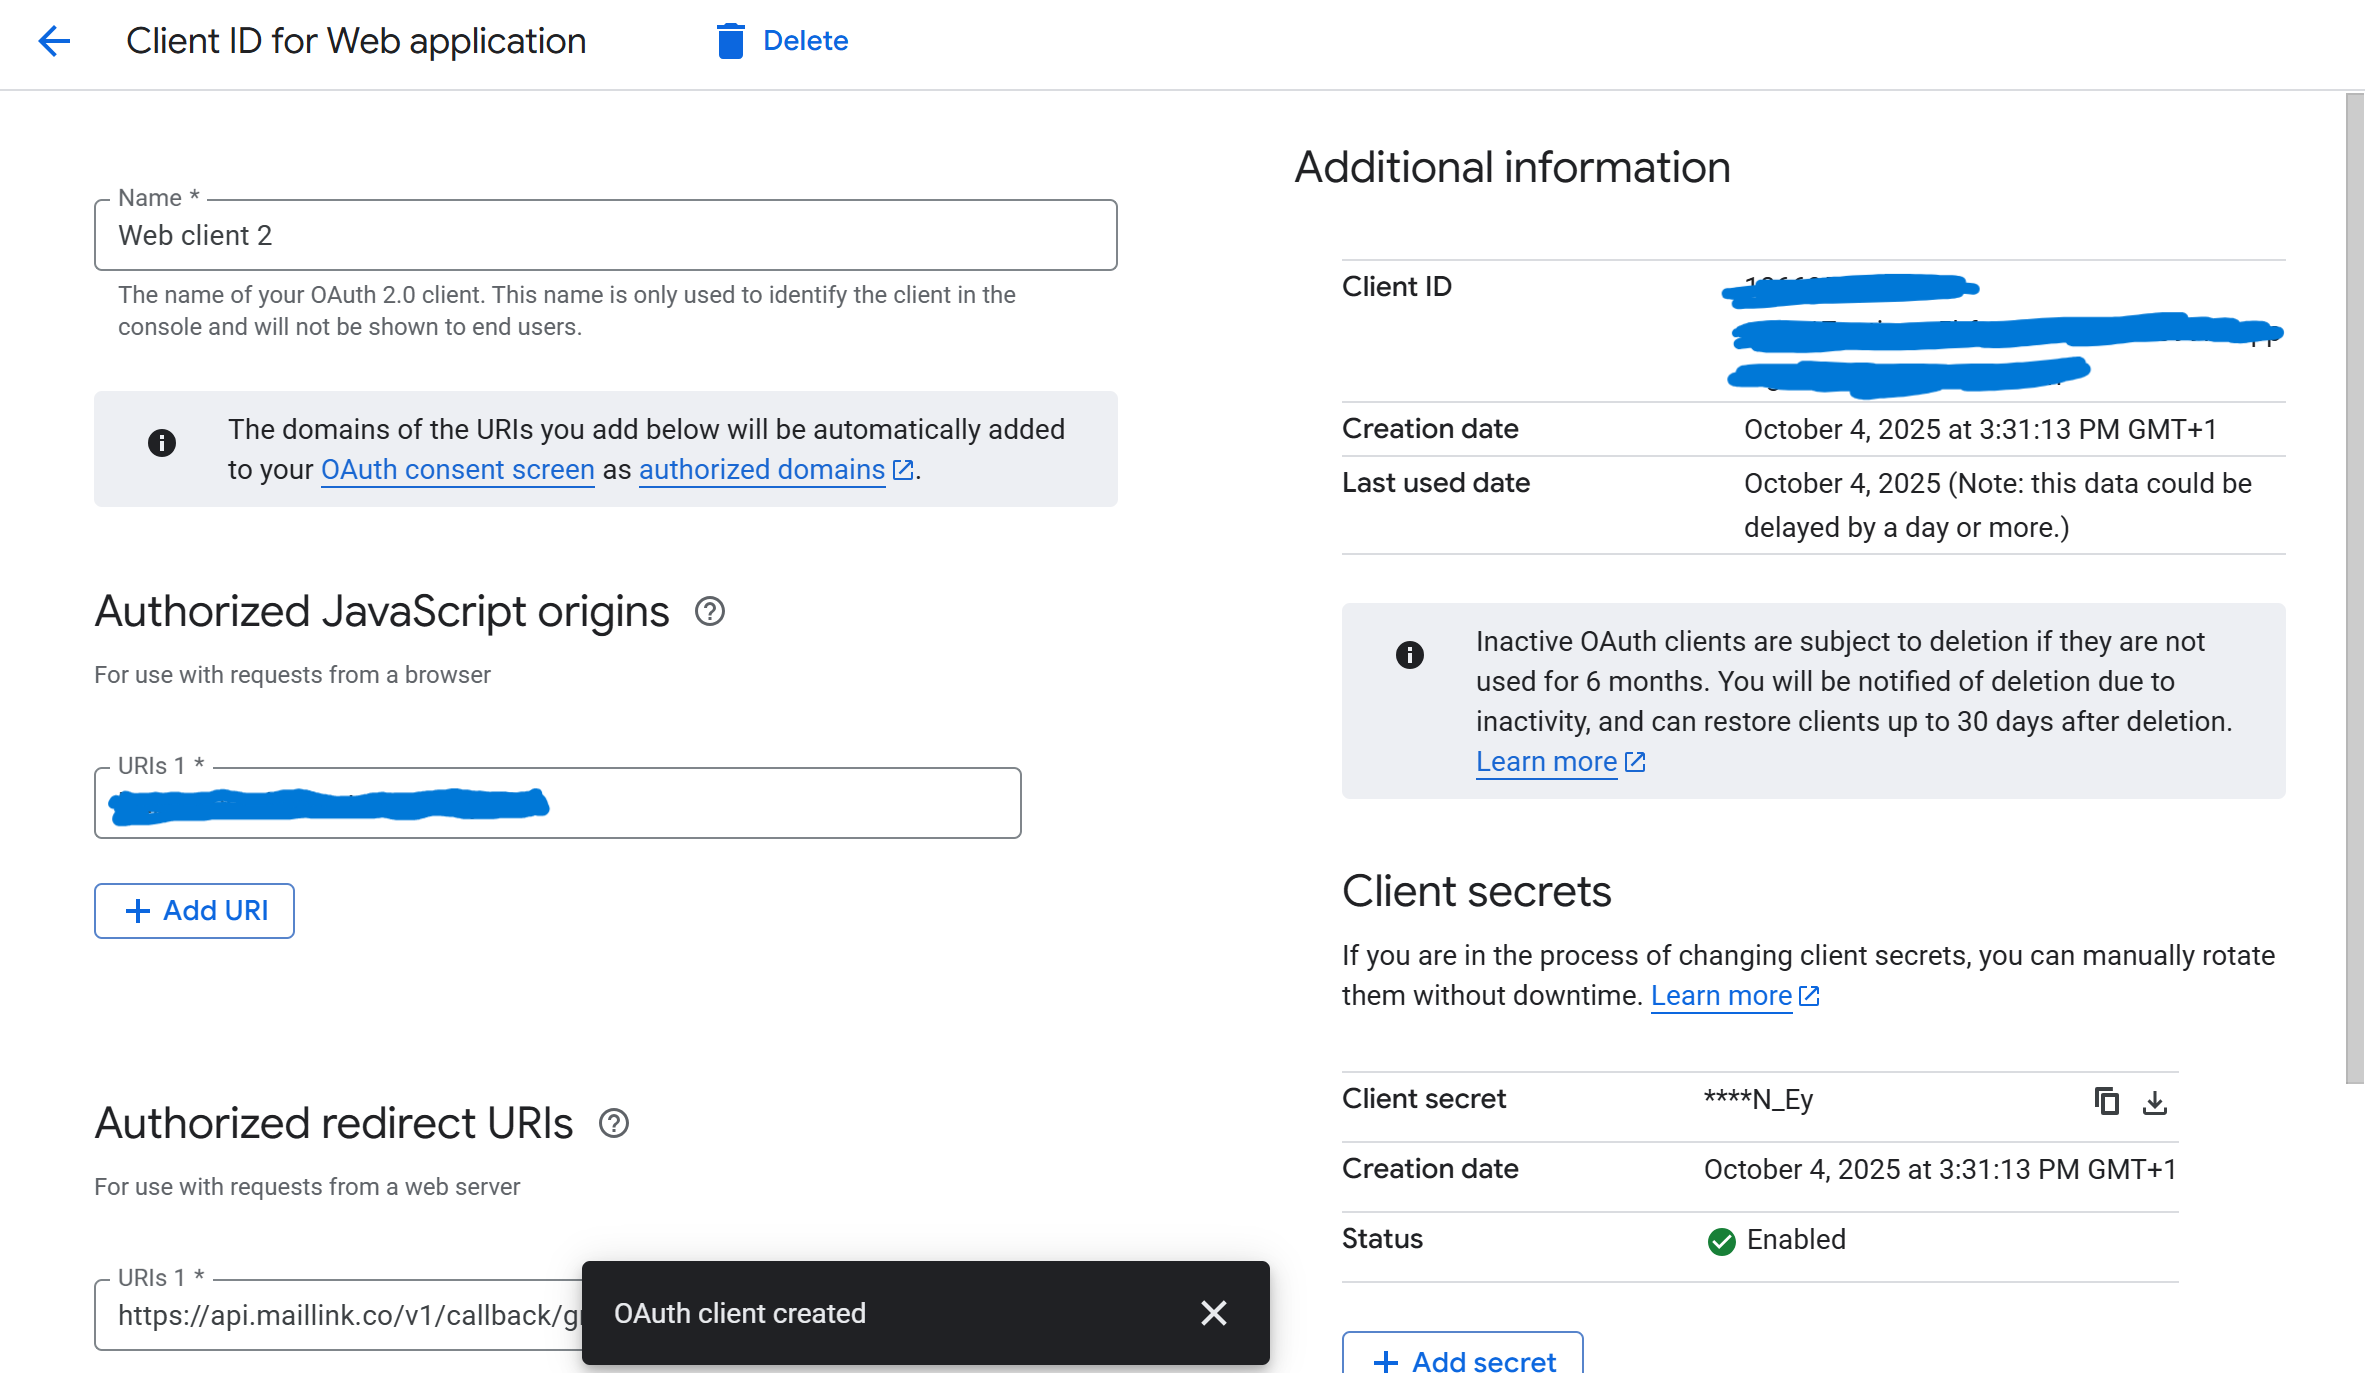Click the Add URI button

pos(194,911)
